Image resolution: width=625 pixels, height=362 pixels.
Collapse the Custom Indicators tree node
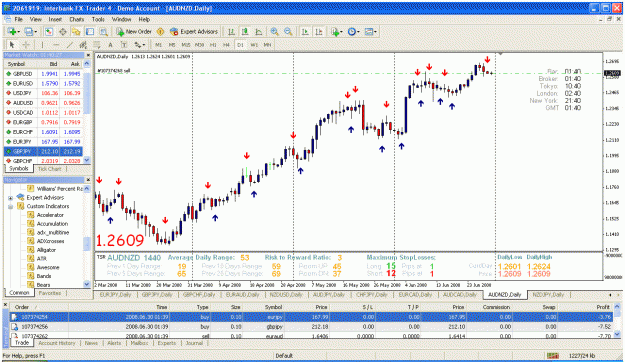10,207
